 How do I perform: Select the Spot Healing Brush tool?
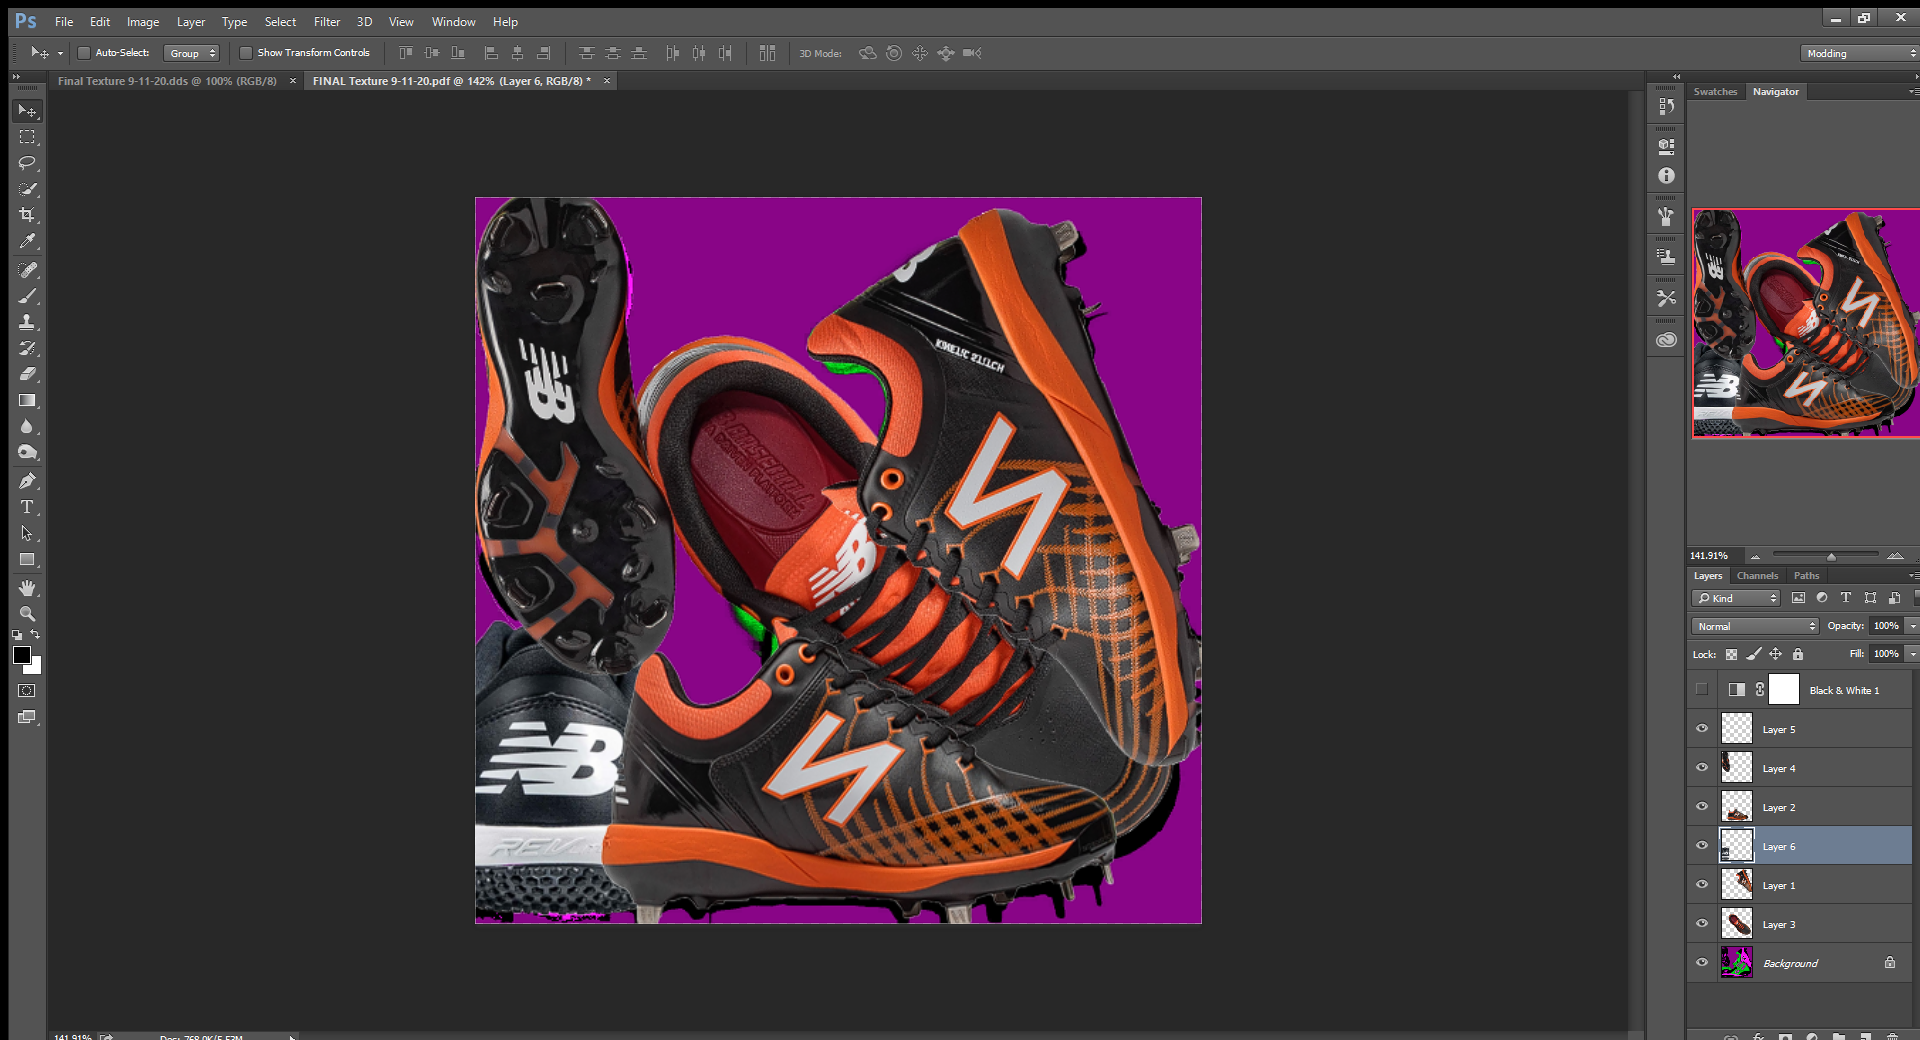click(27, 270)
